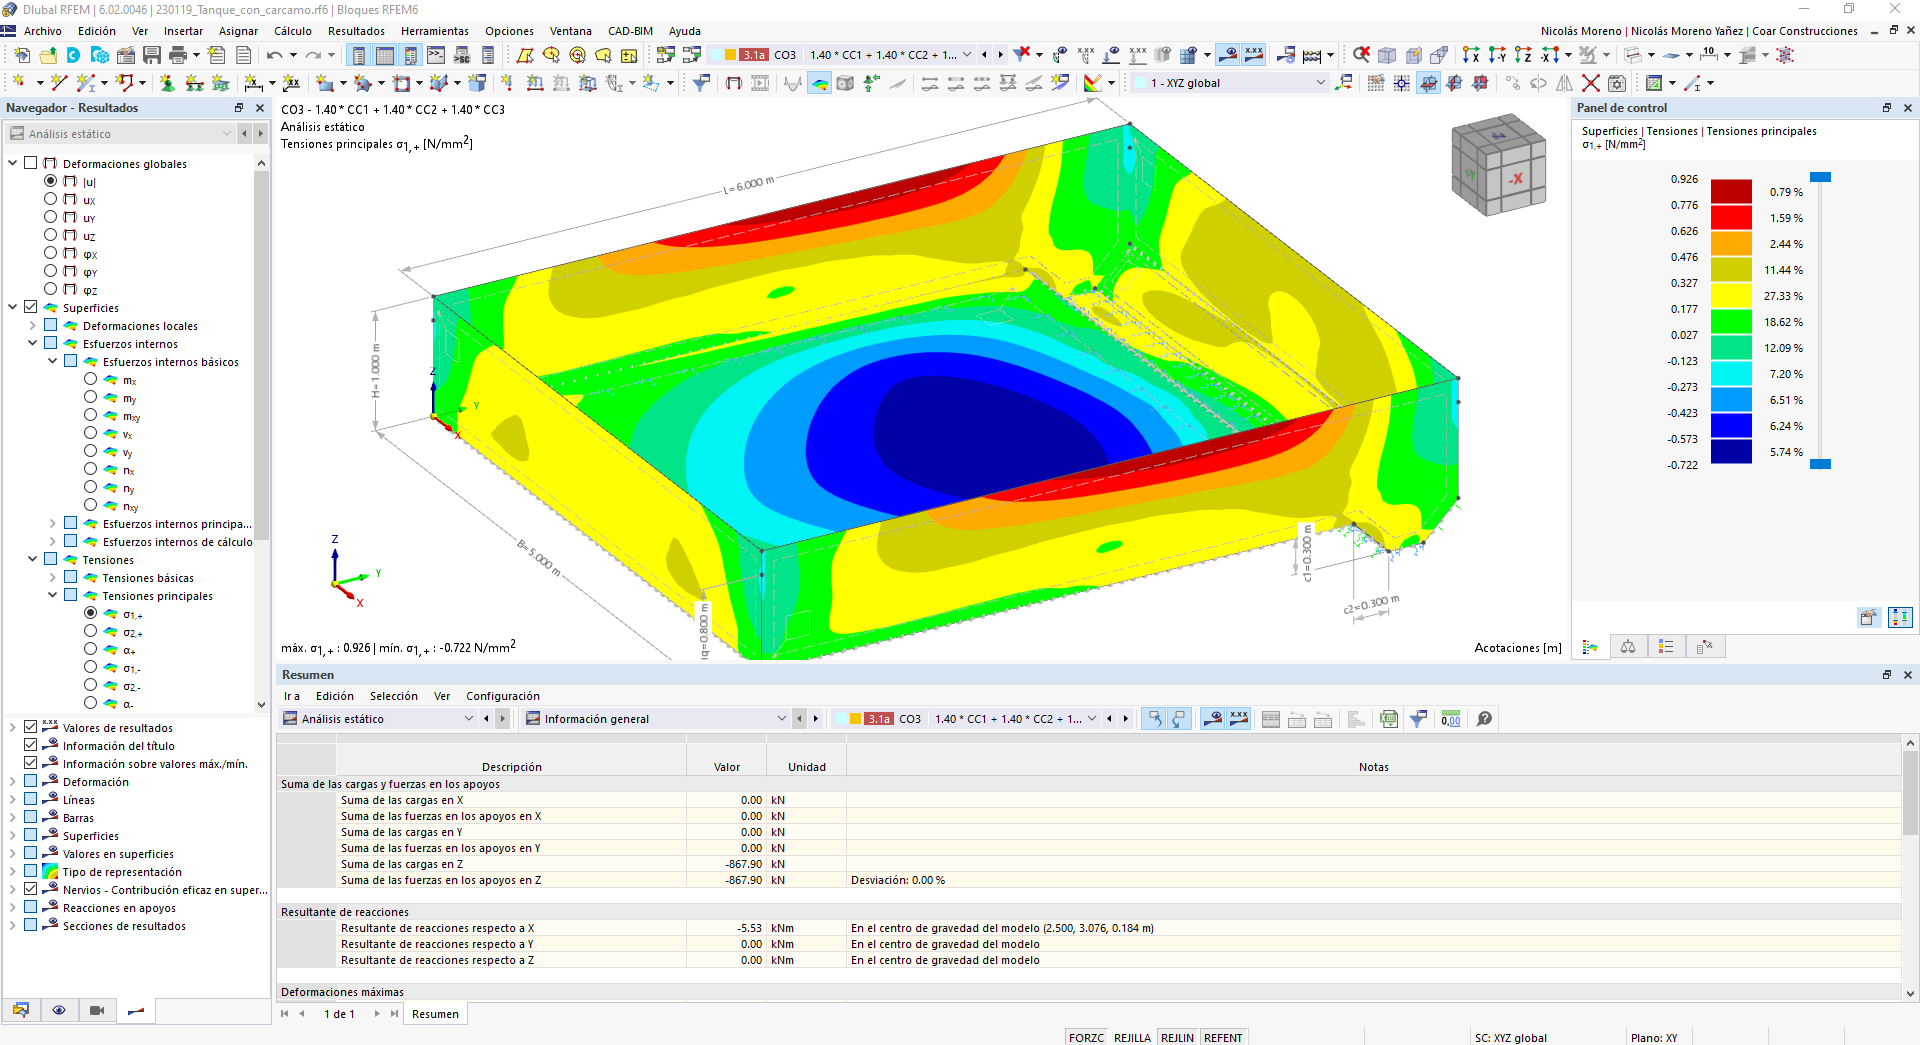
Task: Click the camera views icon in navigator bottom
Action: click(x=97, y=1010)
